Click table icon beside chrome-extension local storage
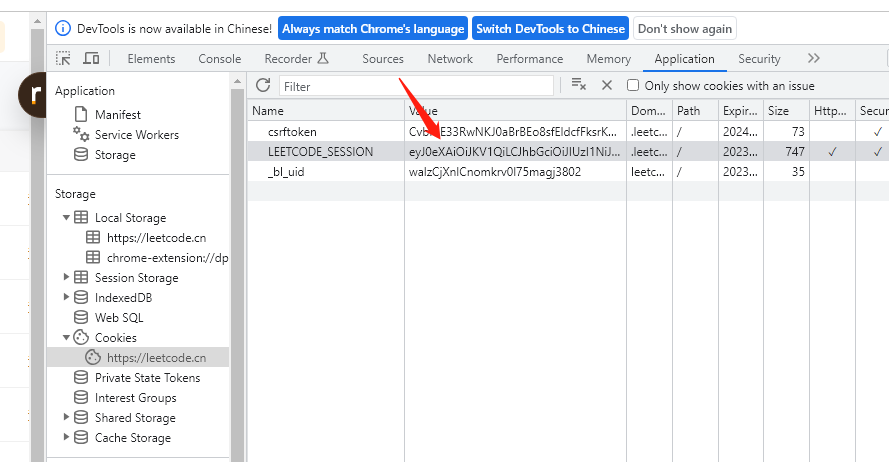The width and height of the screenshot is (889, 462). click(93, 257)
